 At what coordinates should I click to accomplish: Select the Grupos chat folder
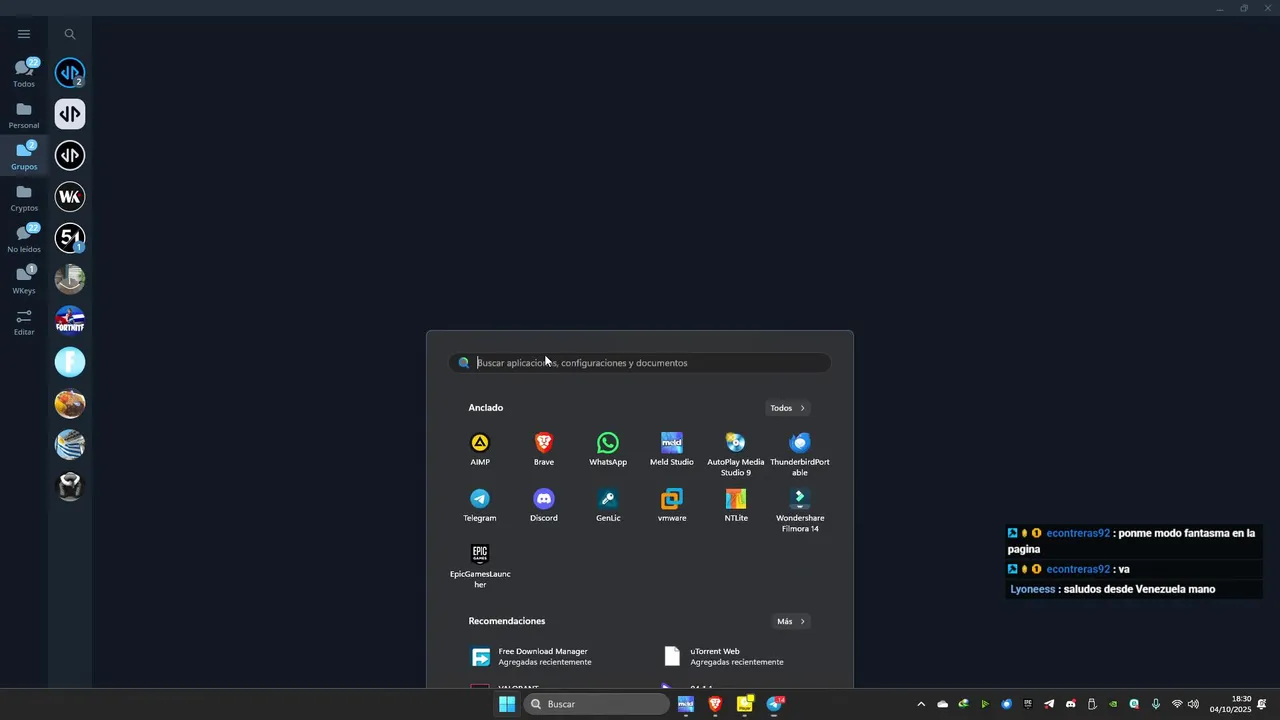pos(24,156)
